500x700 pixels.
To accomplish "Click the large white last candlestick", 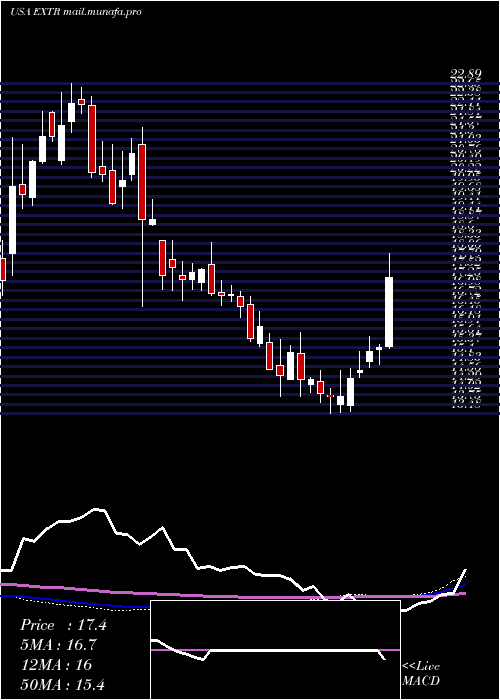I will click(x=389, y=312).
